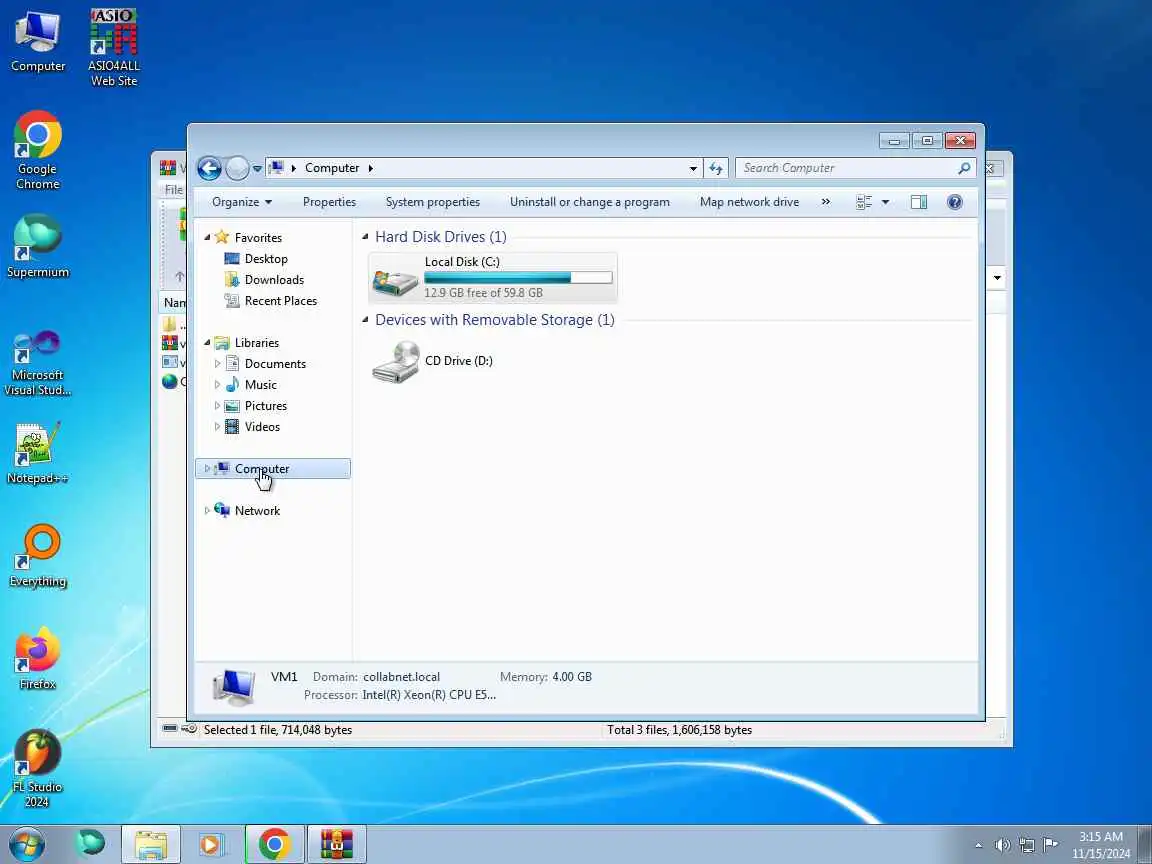Click the Change your view icon
This screenshot has height=864, width=1152.
click(864, 202)
